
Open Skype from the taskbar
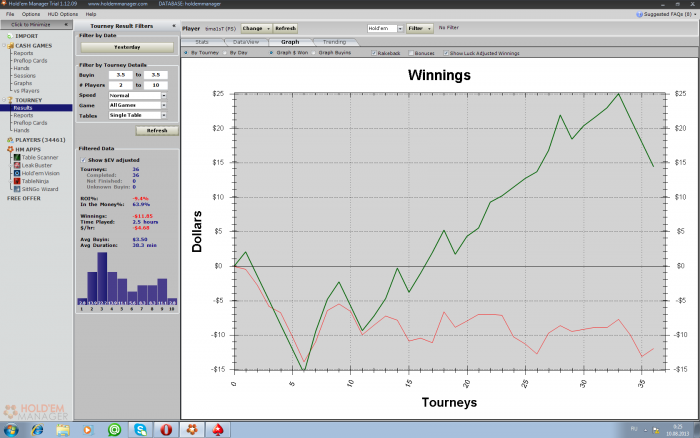pyautogui.click(x=141, y=430)
